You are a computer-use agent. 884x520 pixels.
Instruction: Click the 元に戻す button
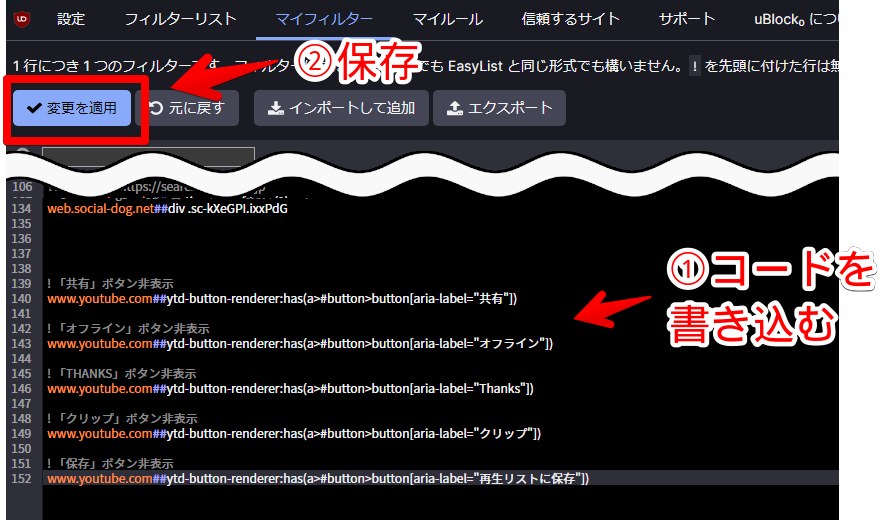coord(187,108)
